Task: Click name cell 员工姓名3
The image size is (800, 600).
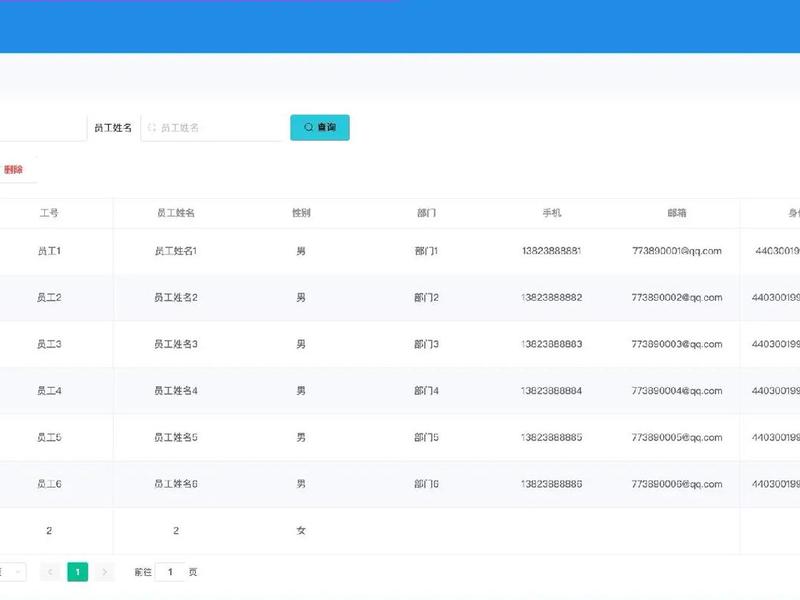Action: 176,344
